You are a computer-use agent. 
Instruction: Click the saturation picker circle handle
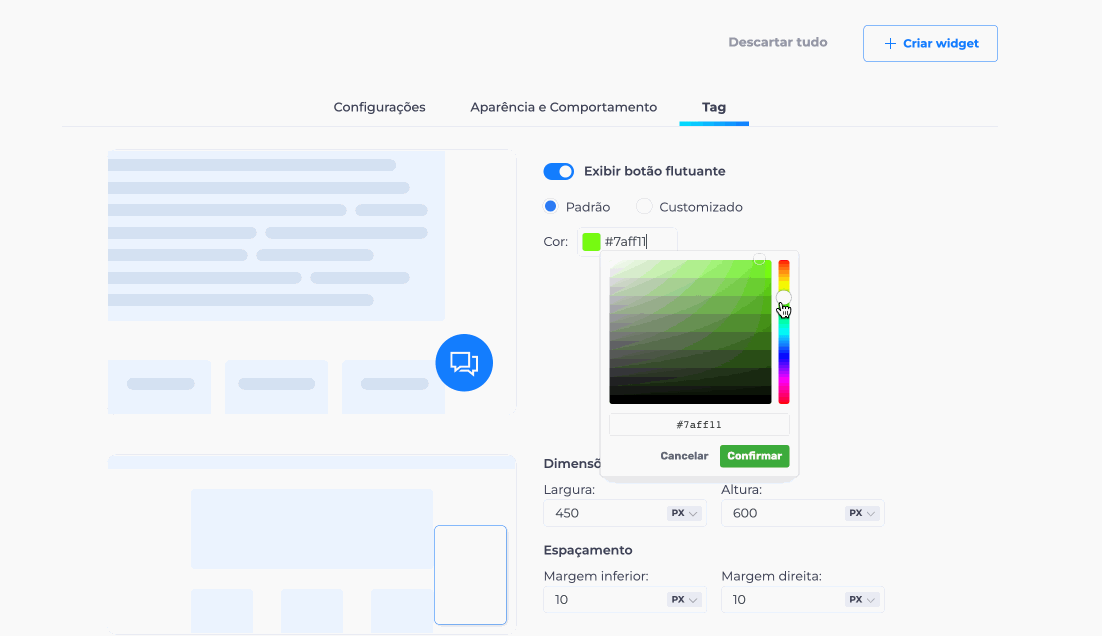(x=759, y=260)
